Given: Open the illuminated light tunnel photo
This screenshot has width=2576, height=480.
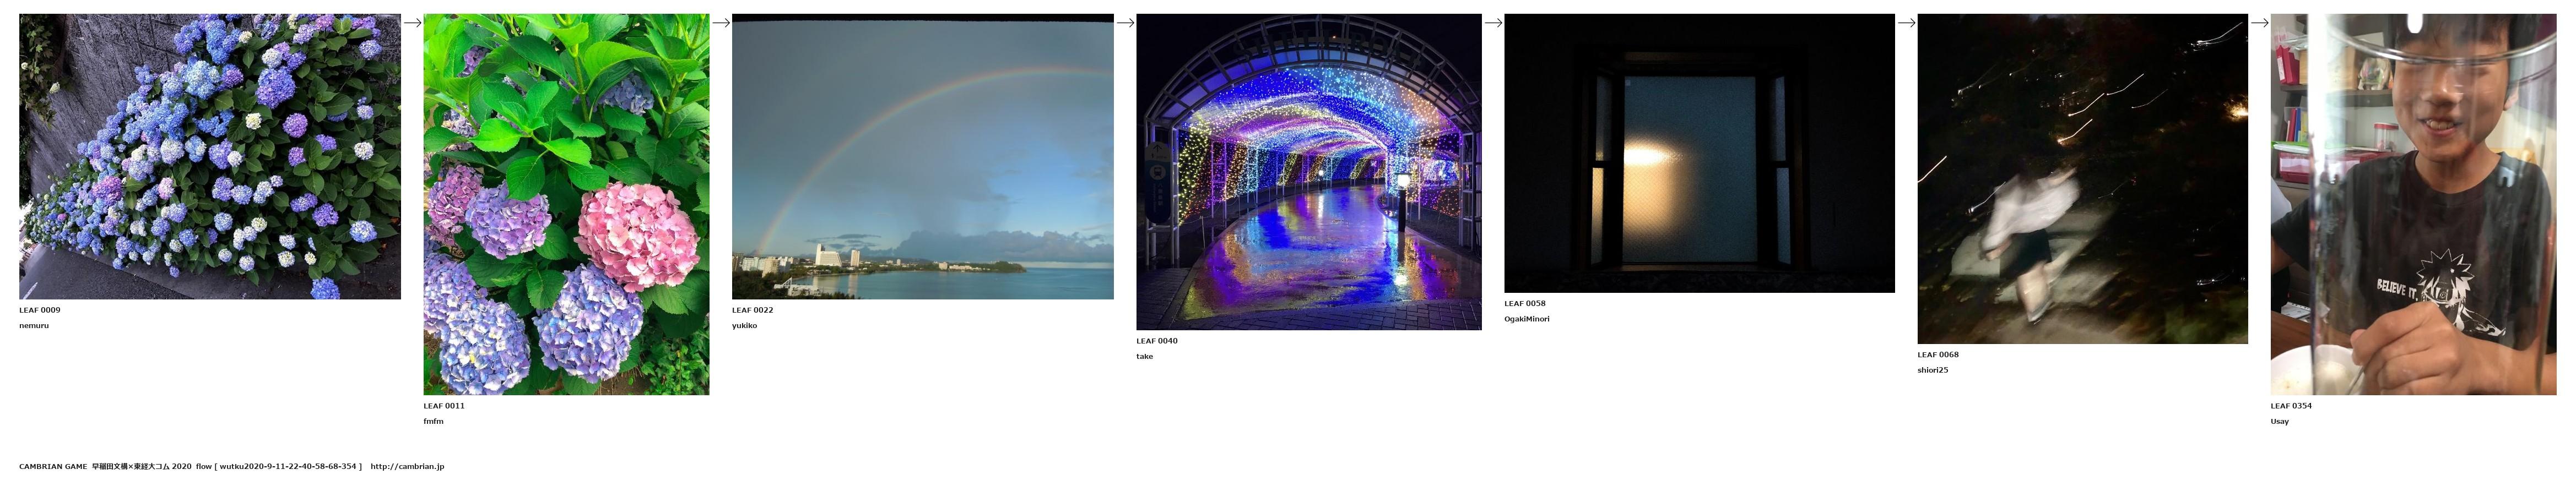Looking at the screenshot, I should coord(1308,172).
